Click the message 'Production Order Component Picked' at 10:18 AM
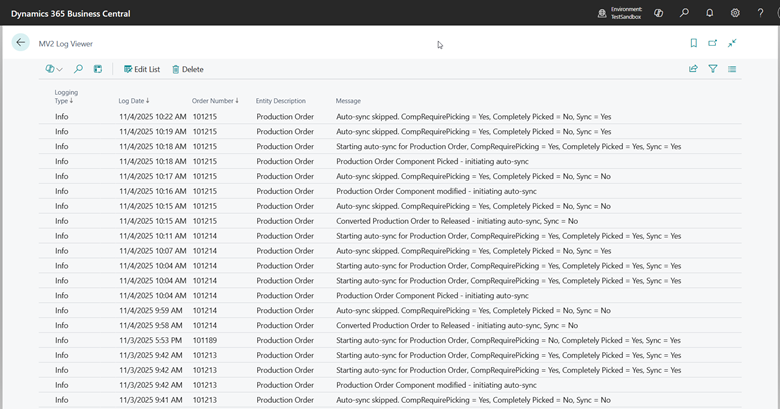 [x=432, y=161]
